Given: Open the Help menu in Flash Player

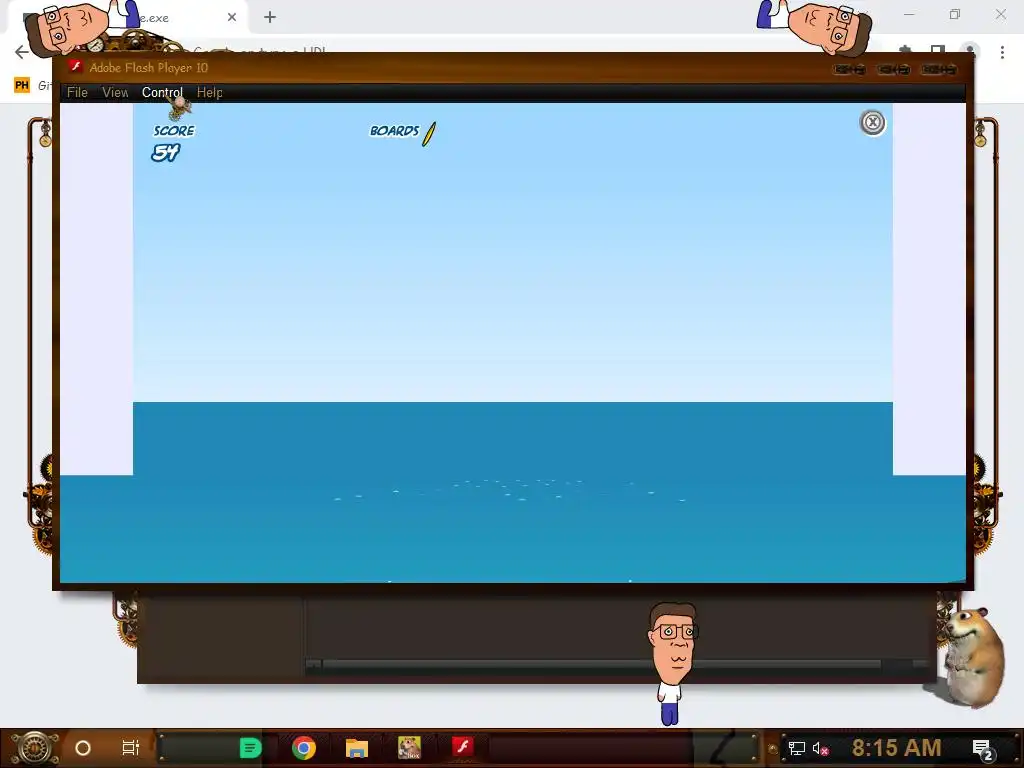Looking at the screenshot, I should pos(210,93).
